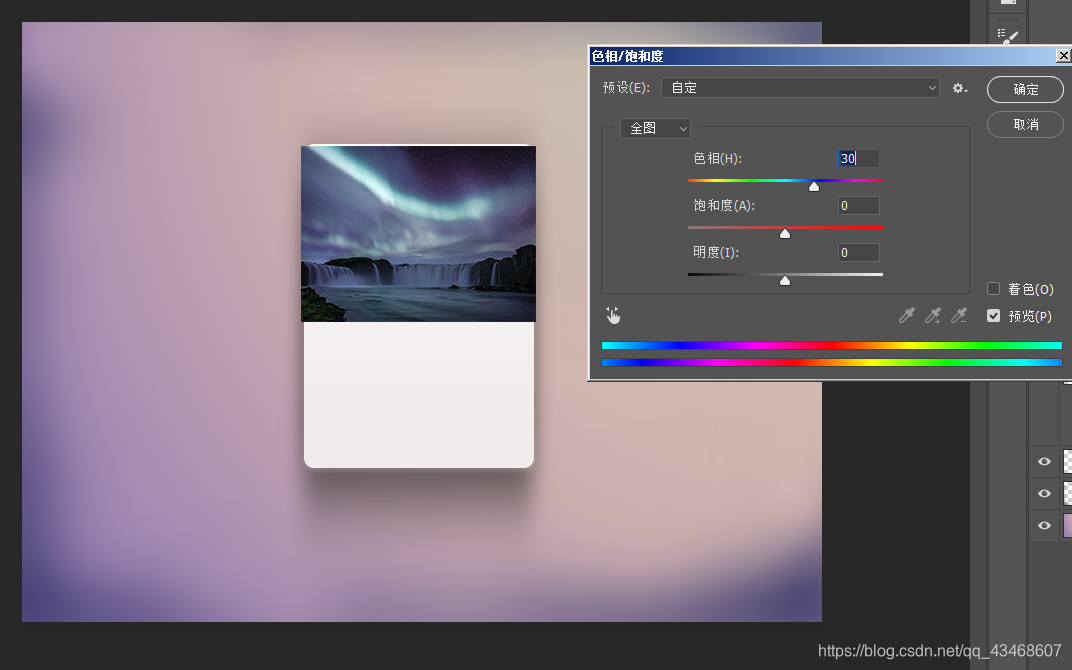Click the subtract-from-sample eyedropper icon
Screen dimensions: 1072x670
(x=958, y=315)
